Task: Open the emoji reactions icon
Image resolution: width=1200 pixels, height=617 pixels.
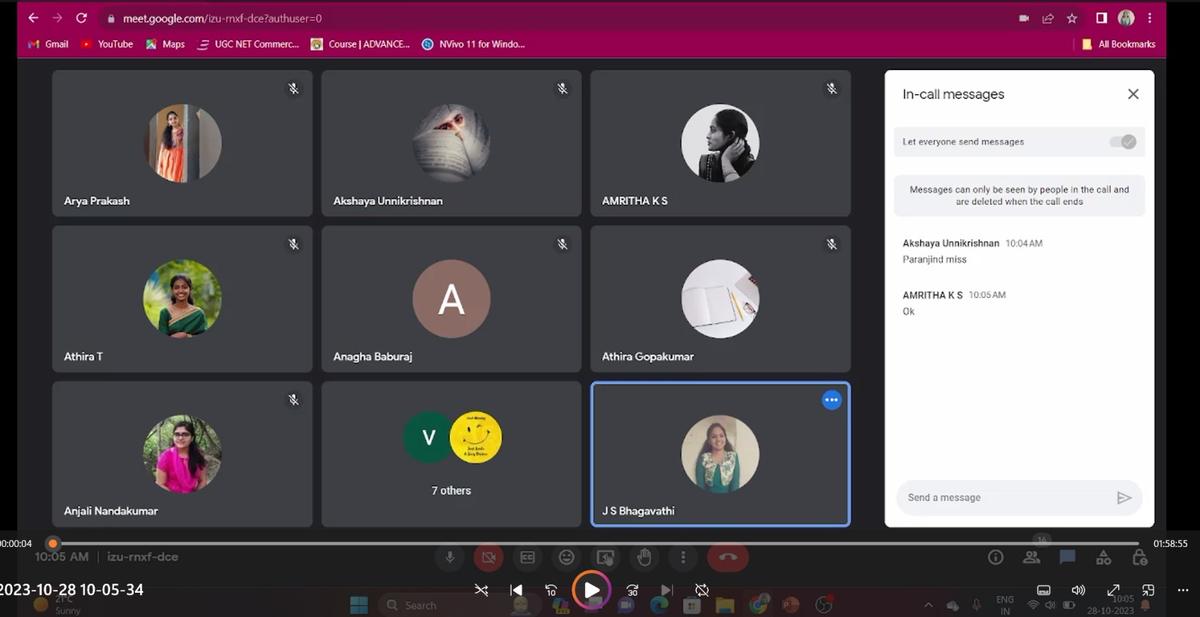Action: coord(567,557)
